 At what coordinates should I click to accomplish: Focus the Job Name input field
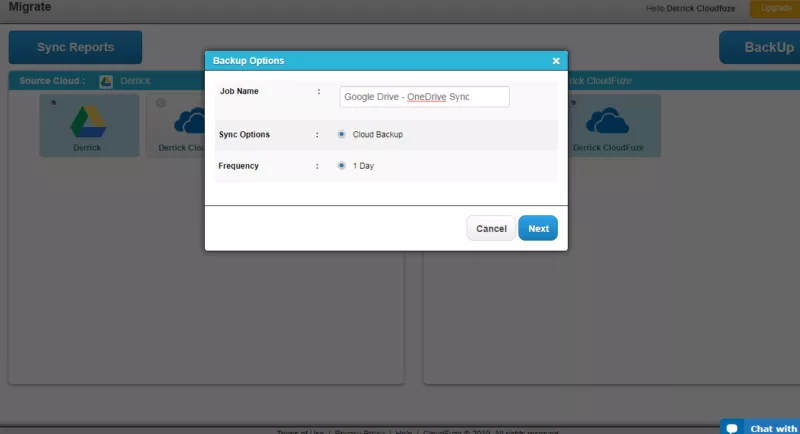click(424, 96)
